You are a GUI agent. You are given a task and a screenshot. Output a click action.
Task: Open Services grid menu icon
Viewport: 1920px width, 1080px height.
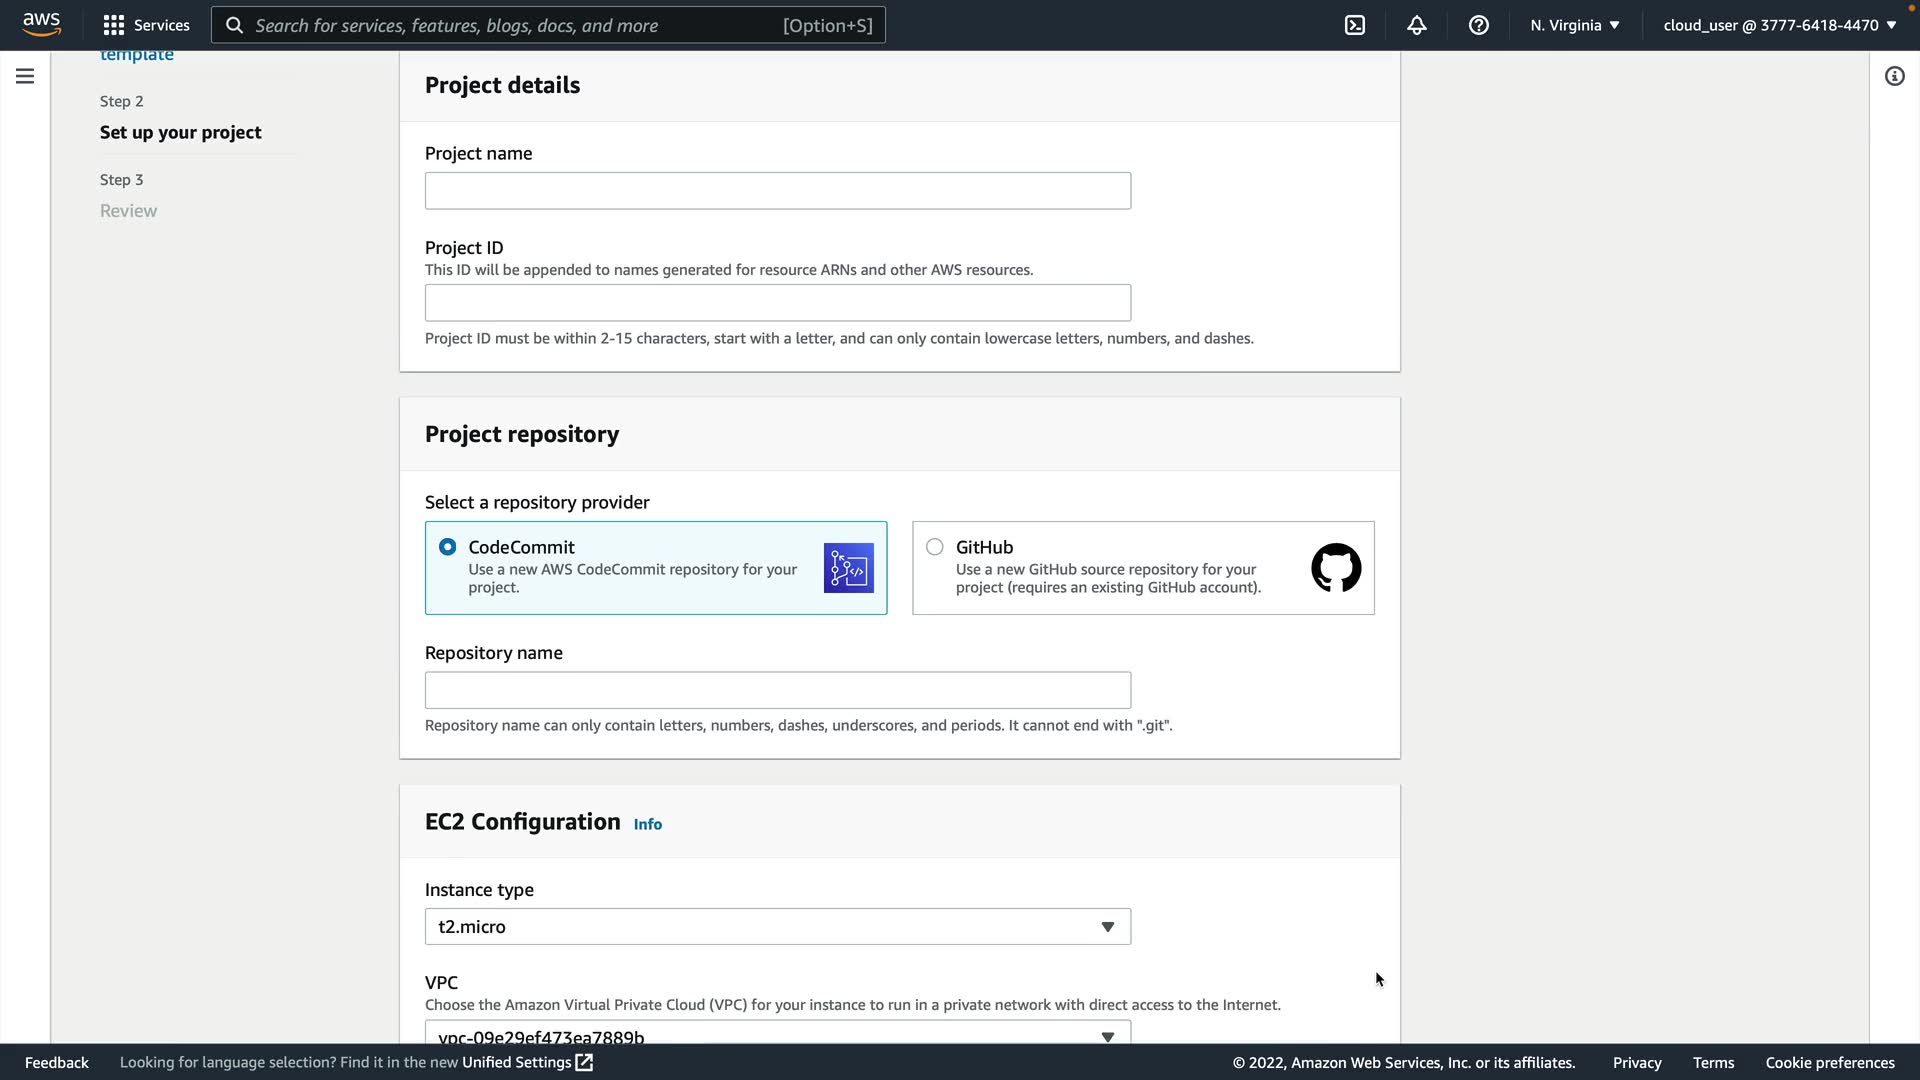coord(114,25)
